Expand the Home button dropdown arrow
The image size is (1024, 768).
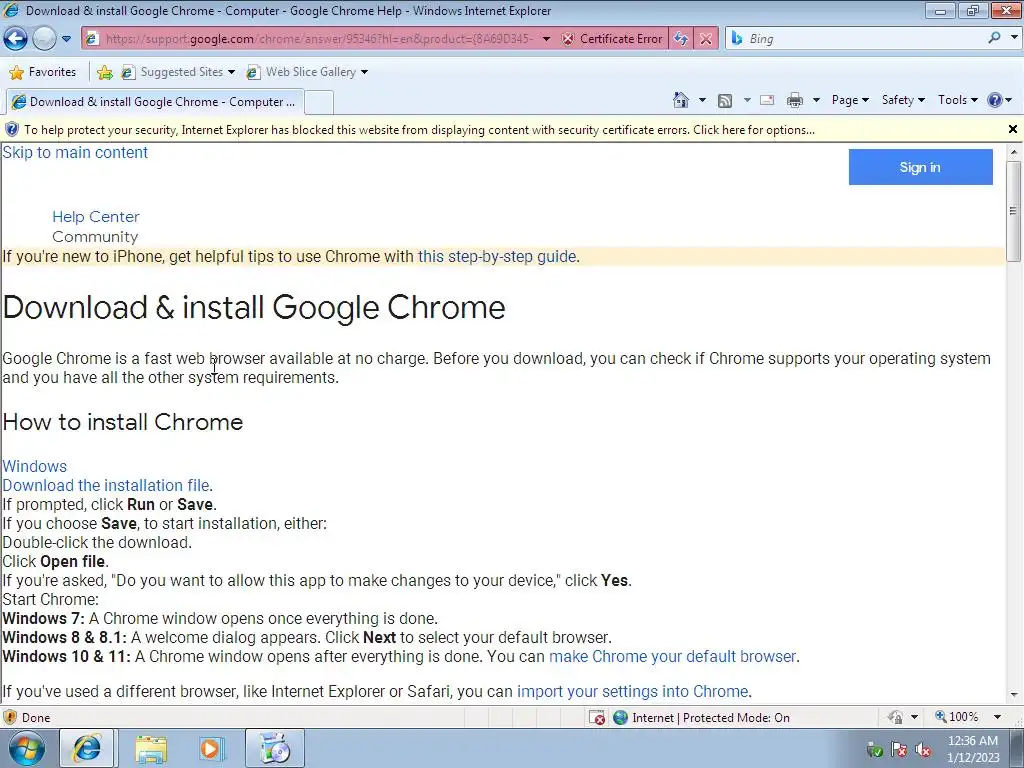pyautogui.click(x=702, y=100)
